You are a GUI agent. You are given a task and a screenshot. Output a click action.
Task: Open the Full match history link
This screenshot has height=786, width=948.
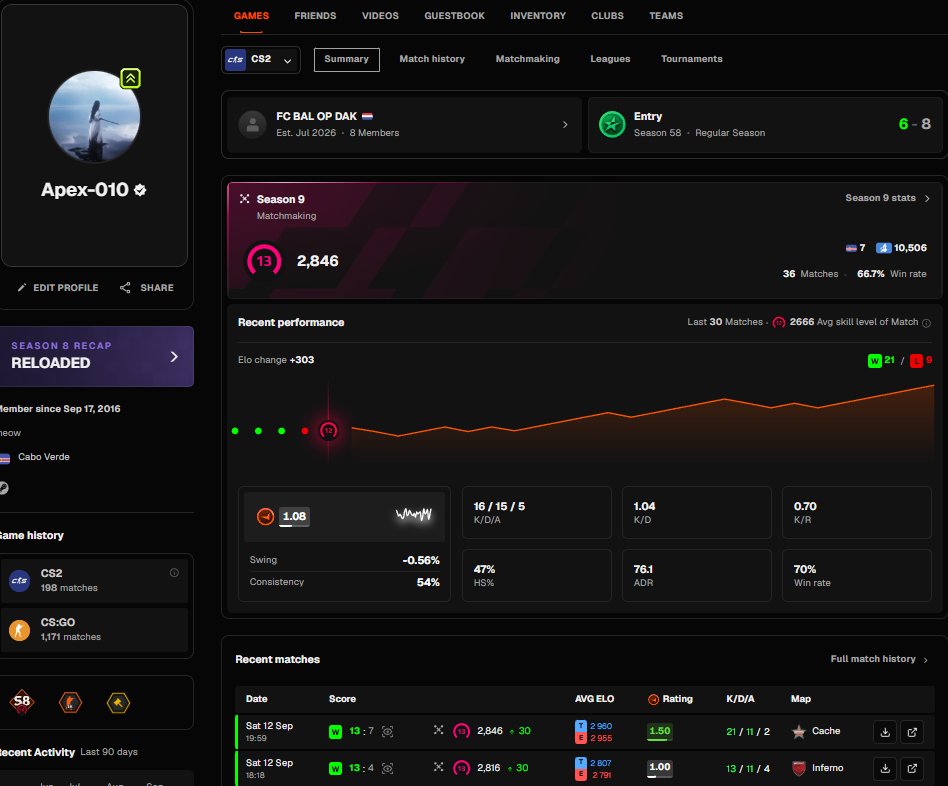(x=879, y=659)
